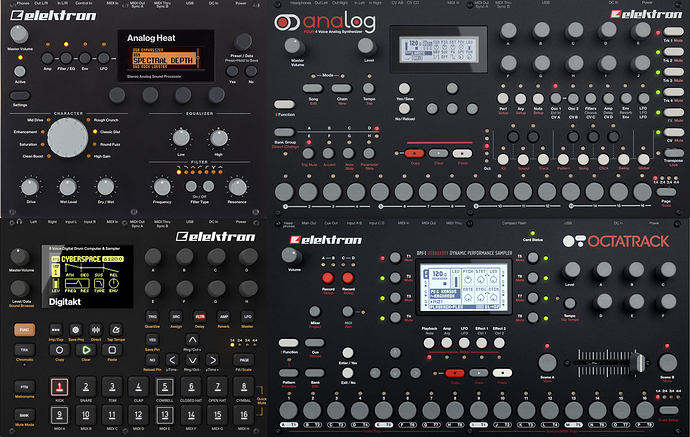
Task: Click the Analog Four Kit button
Action: pos(503,159)
